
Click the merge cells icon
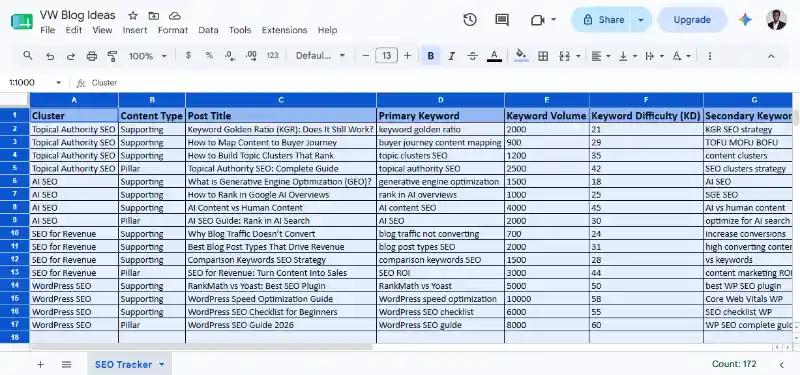click(564, 56)
